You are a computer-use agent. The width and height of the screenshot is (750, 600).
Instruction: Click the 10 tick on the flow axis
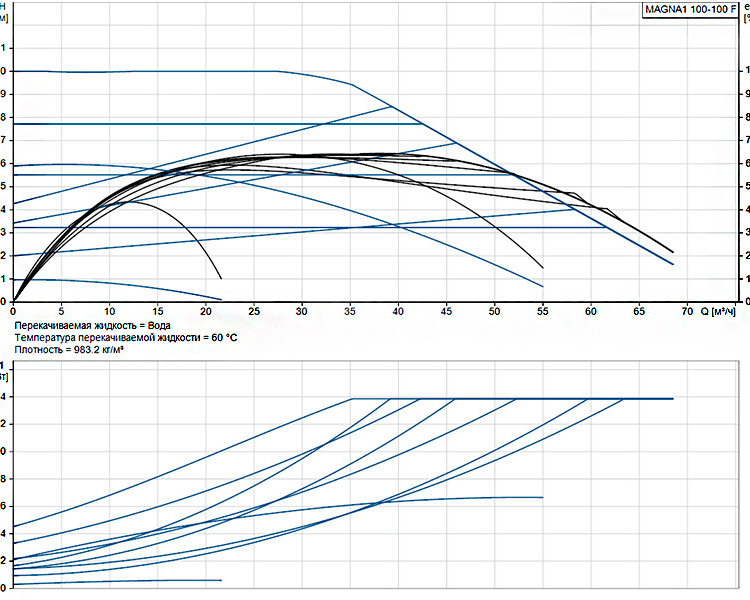[x=110, y=311]
